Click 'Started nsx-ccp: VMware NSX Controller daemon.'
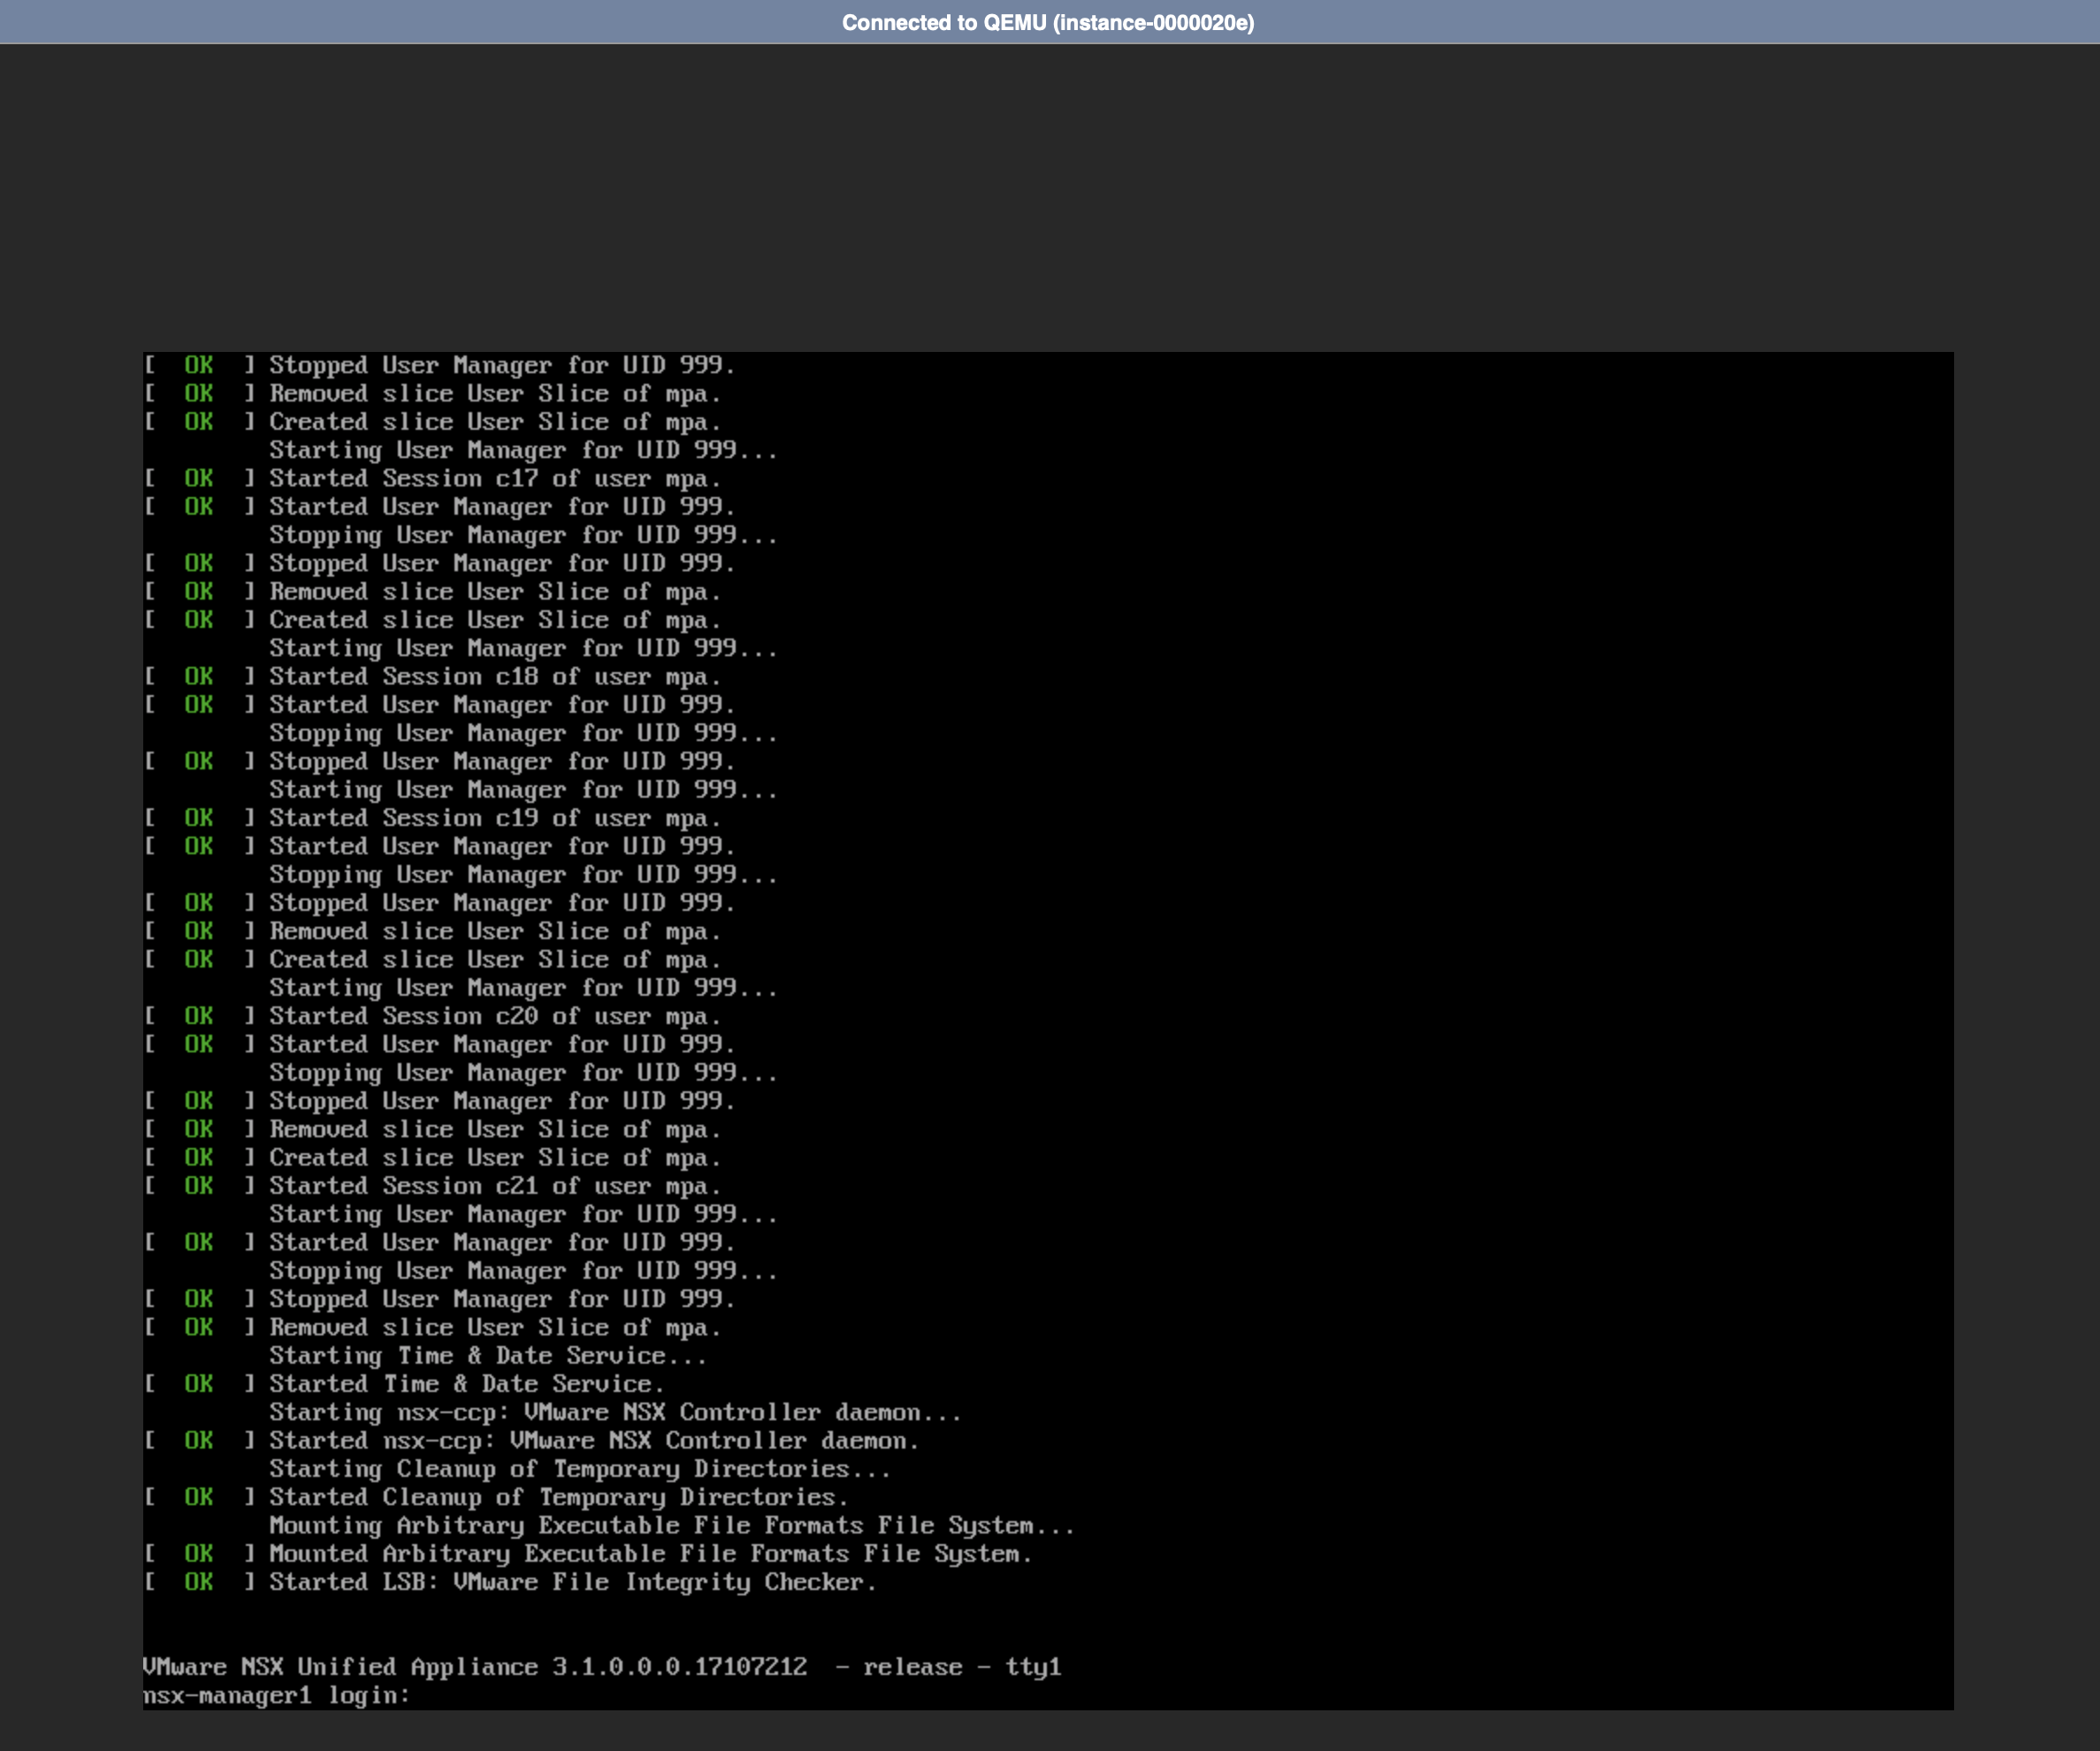The image size is (2100, 1751). pos(594,1440)
